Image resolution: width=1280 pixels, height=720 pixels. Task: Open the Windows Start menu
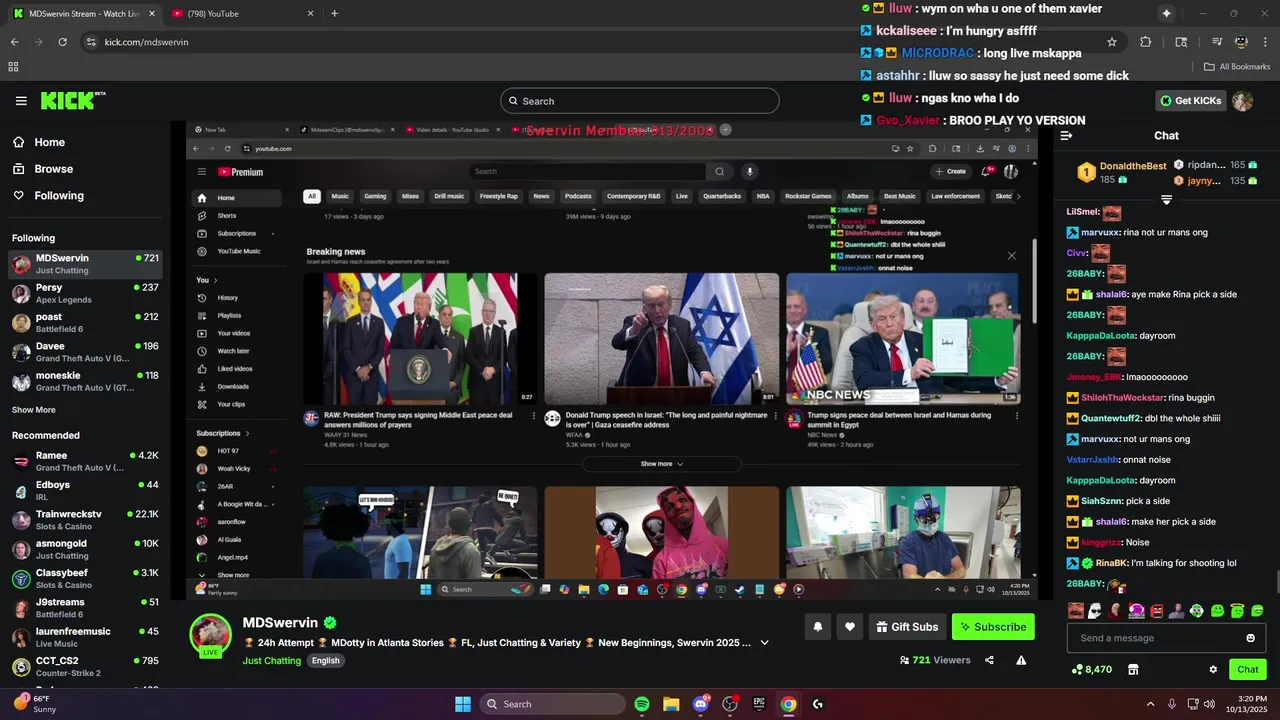[463, 704]
